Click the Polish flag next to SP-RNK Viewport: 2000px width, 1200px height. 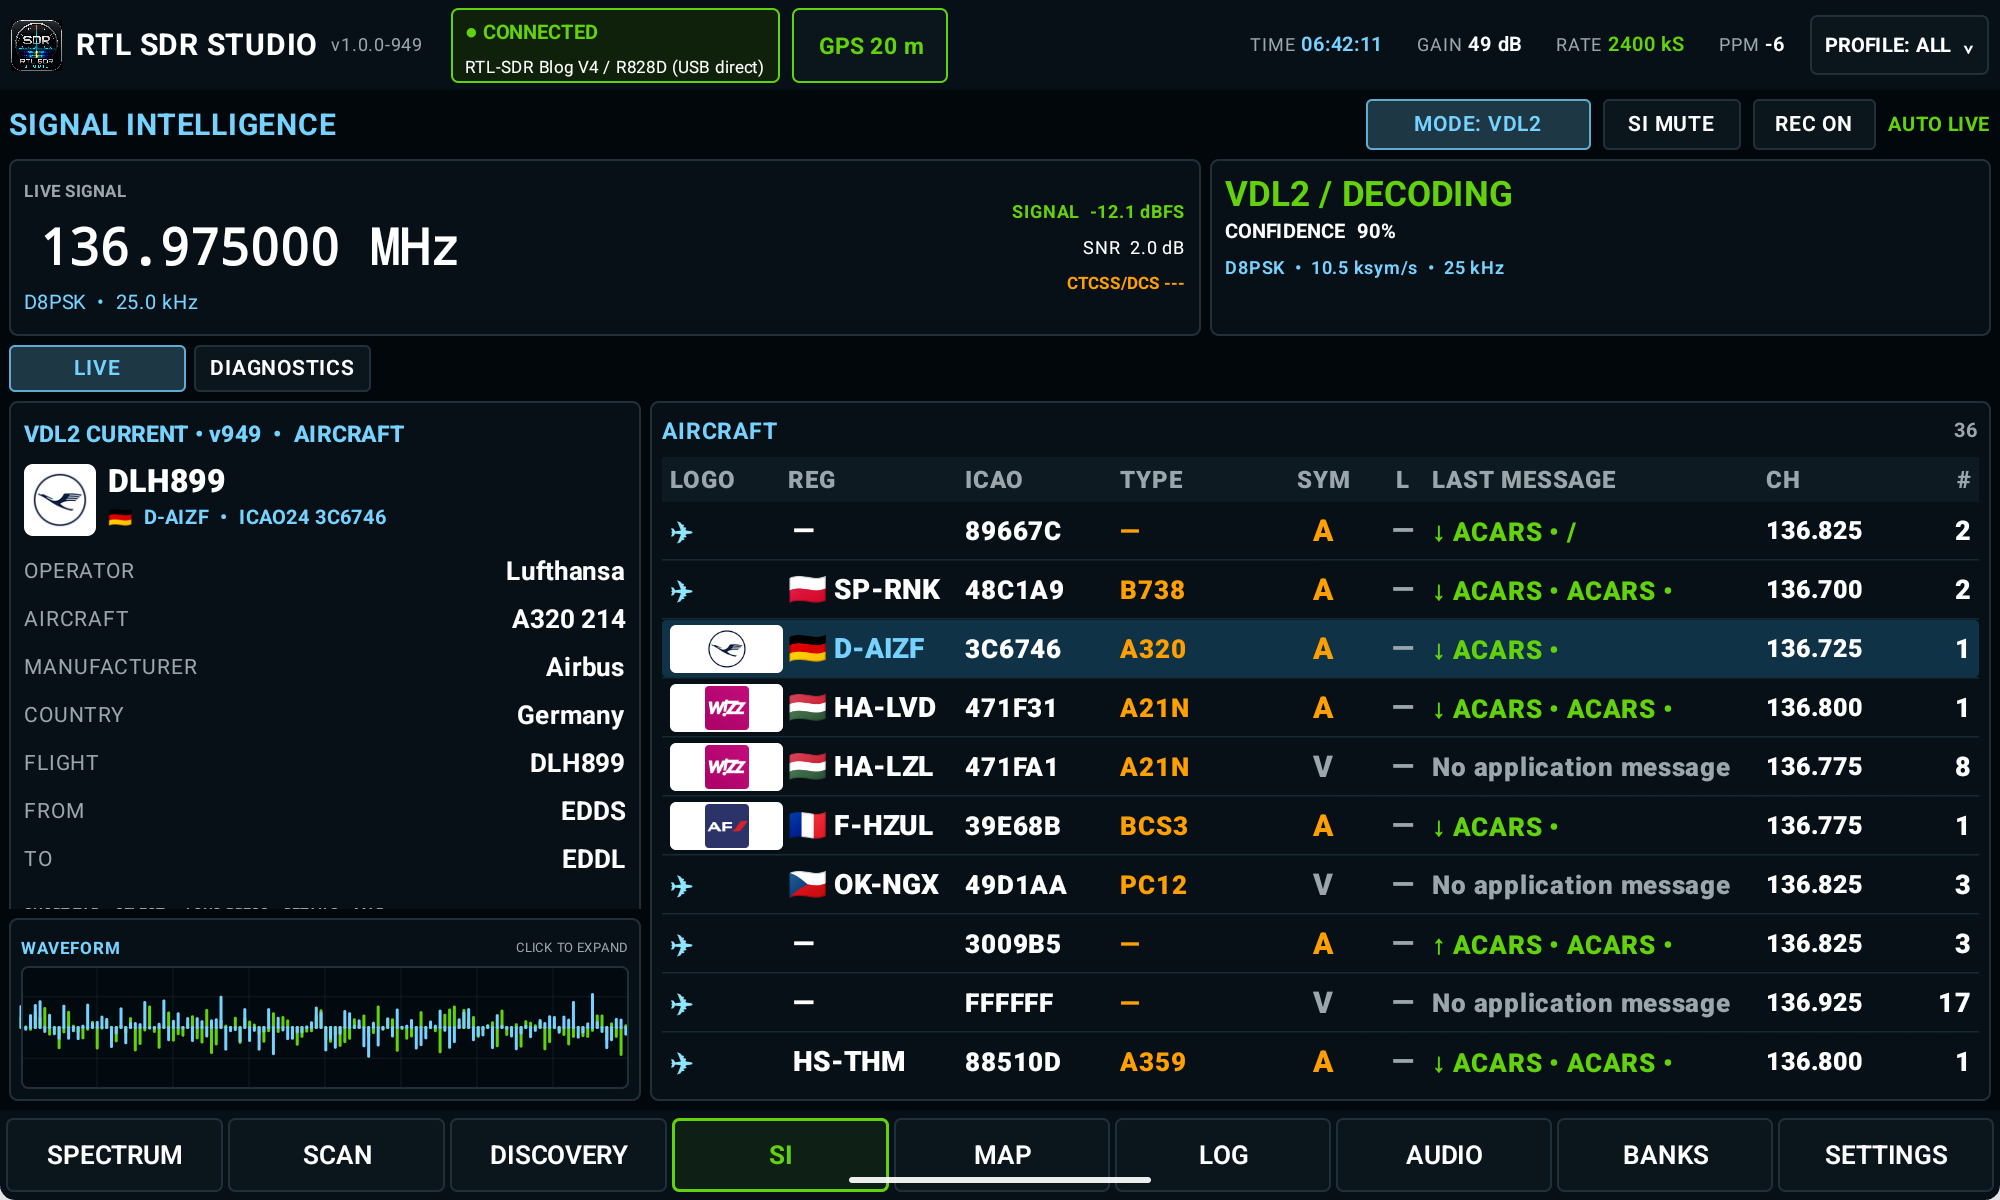coord(807,590)
